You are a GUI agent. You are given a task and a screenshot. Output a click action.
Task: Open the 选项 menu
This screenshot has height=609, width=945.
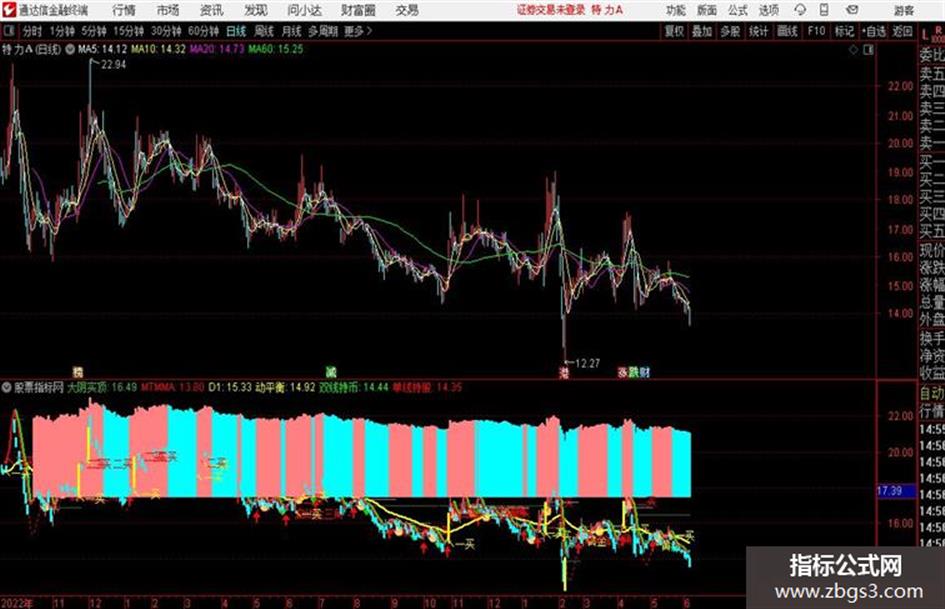pos(768,10)
